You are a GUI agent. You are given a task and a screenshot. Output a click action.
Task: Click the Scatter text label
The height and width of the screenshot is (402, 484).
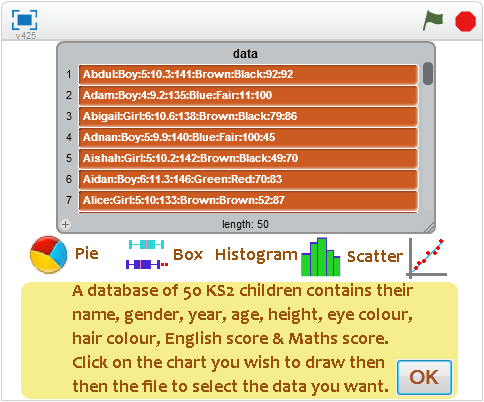[375, 257]
